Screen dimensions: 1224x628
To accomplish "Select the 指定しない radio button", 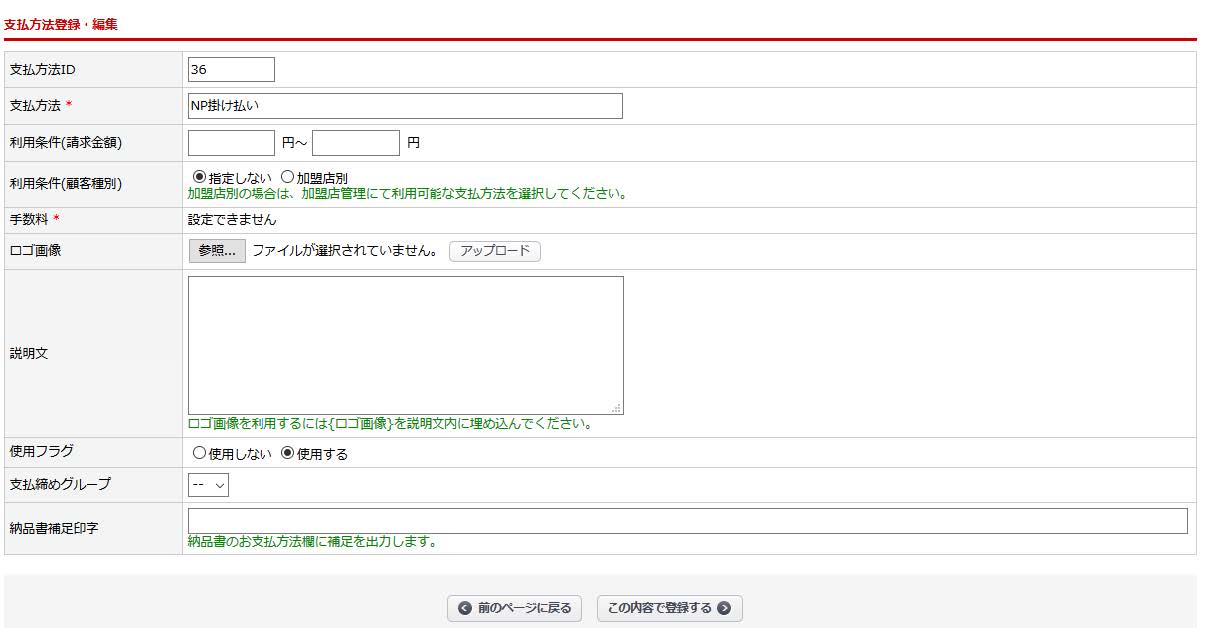I will coord(199,177).
